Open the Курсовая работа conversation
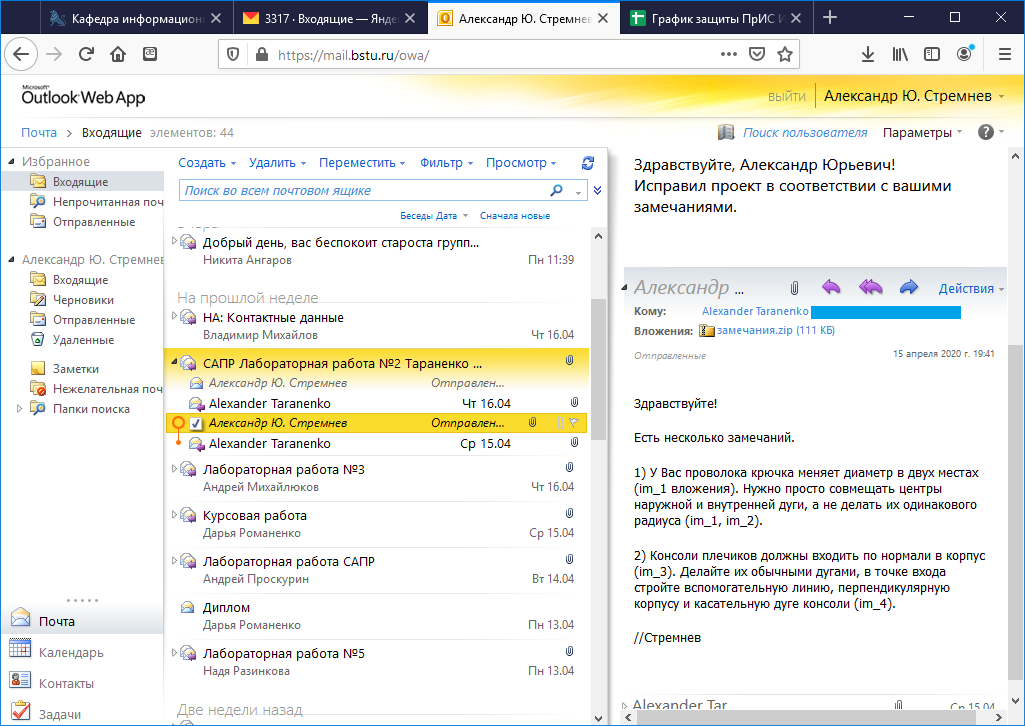The width and height of the screenshot is (1025, 726). 377,523
